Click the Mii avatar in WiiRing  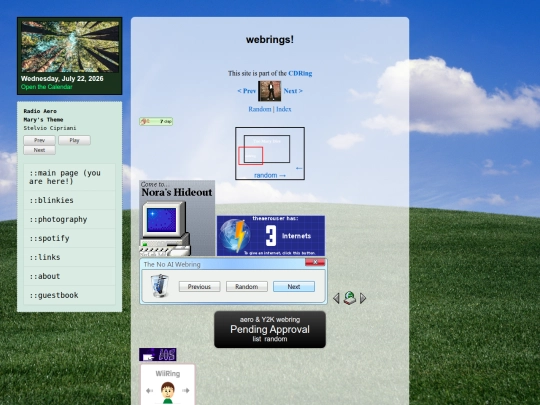(168, 393)
